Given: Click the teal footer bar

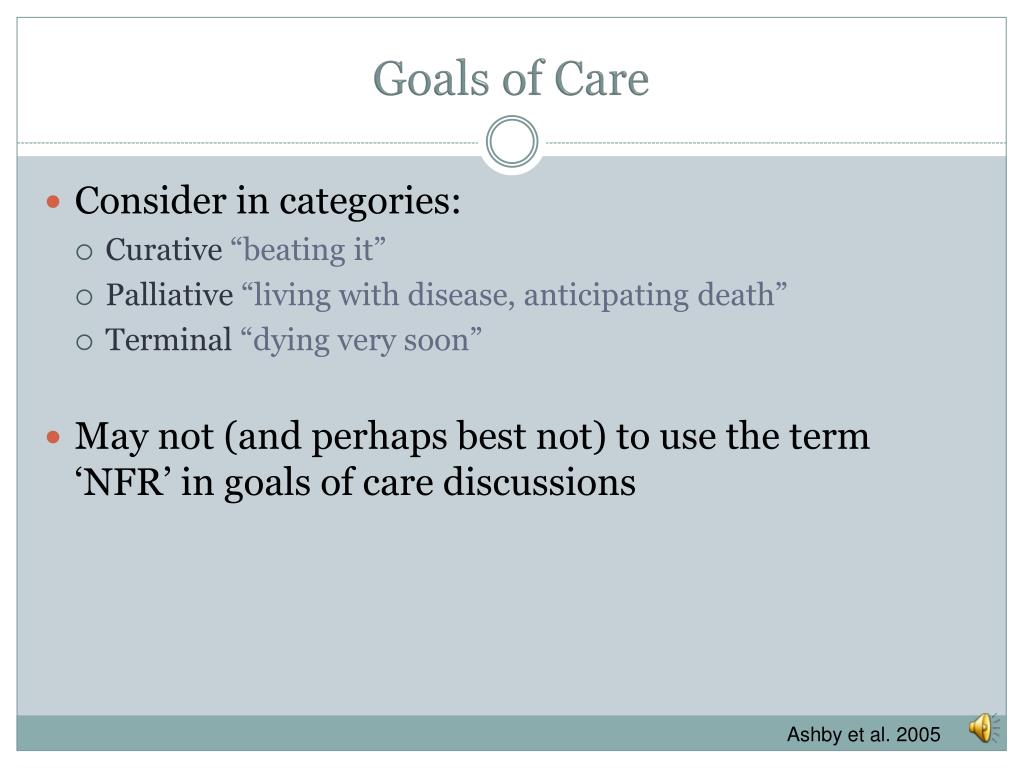Looking at the screenshot, I should (511, 733).
